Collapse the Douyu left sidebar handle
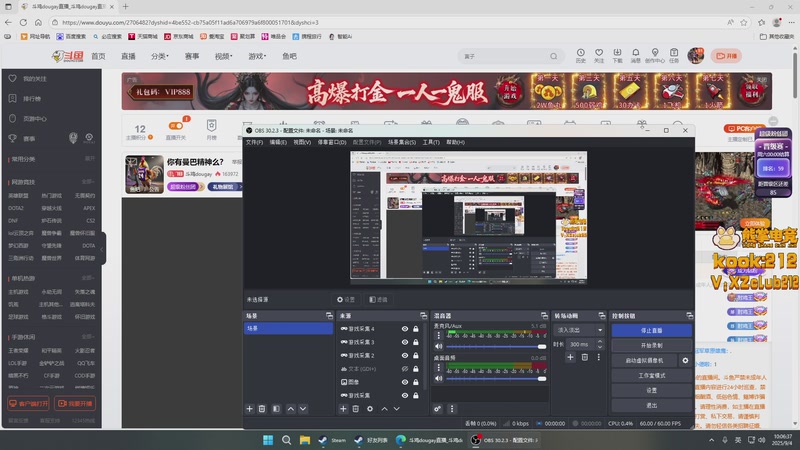 pyautogui.click(x=102, y=249)
